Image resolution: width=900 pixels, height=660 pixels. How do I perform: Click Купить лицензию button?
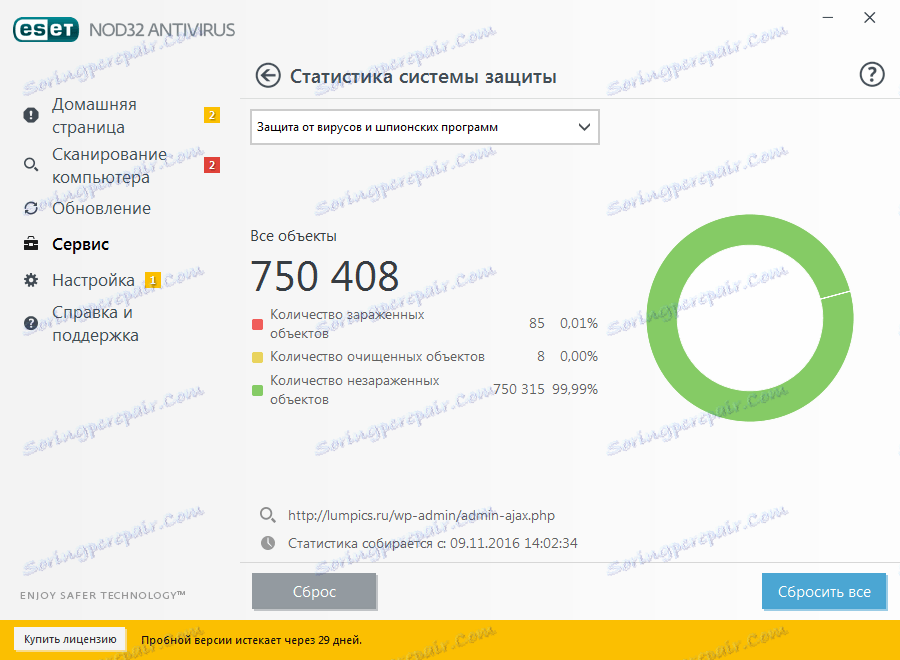(70, 639)
